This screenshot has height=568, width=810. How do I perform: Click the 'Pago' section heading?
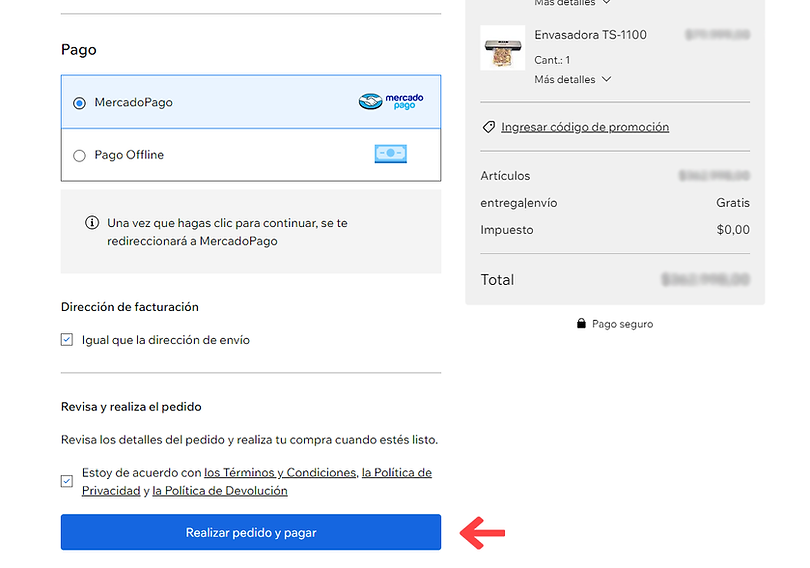pyautogui.click(x=79, y=50)
